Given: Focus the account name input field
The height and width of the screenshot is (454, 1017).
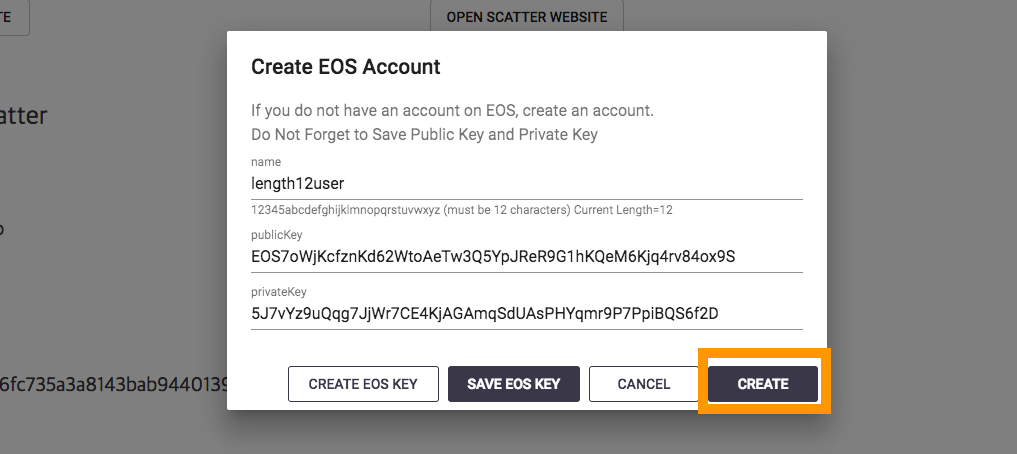Looking at the screenshot, I should pos(526,184).
